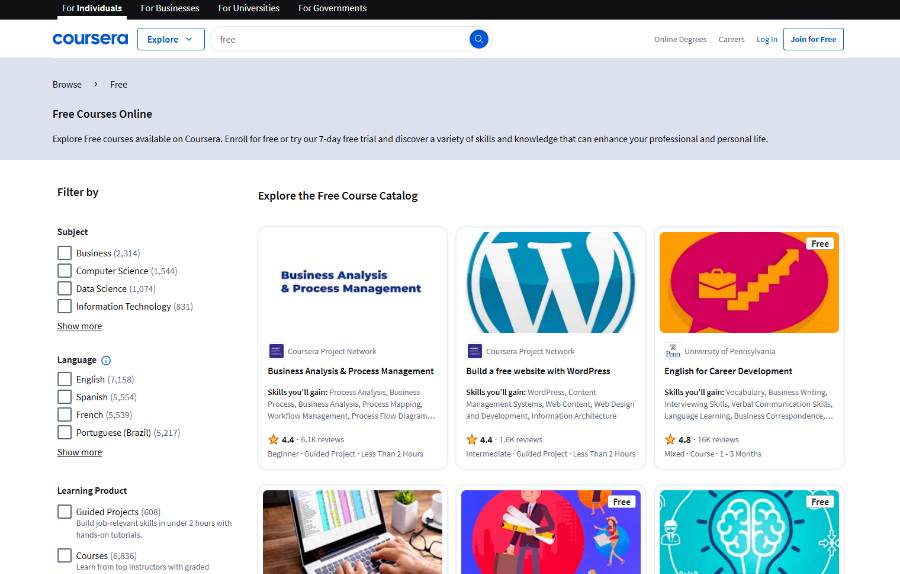Click "Mixed · Course · 1 - 3 Months" text

(x=713, y=454)
